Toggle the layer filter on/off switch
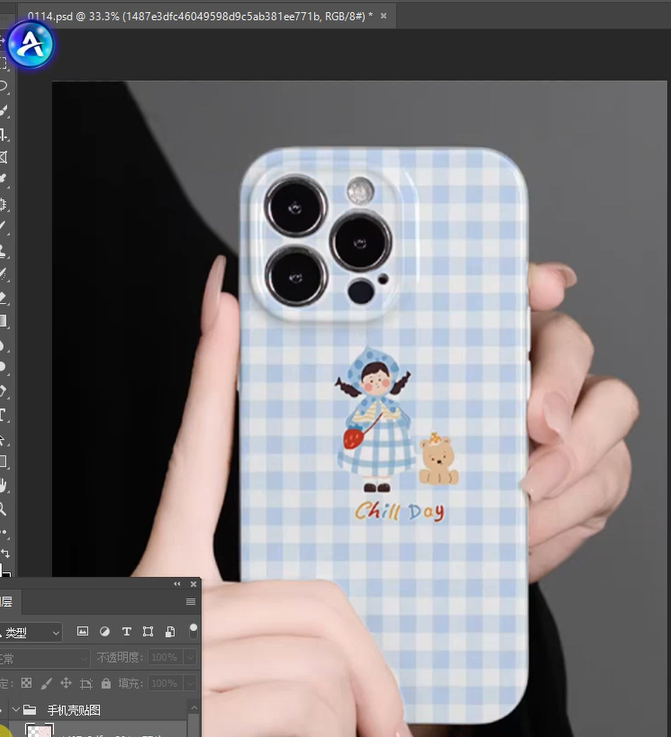 point(193,631)
